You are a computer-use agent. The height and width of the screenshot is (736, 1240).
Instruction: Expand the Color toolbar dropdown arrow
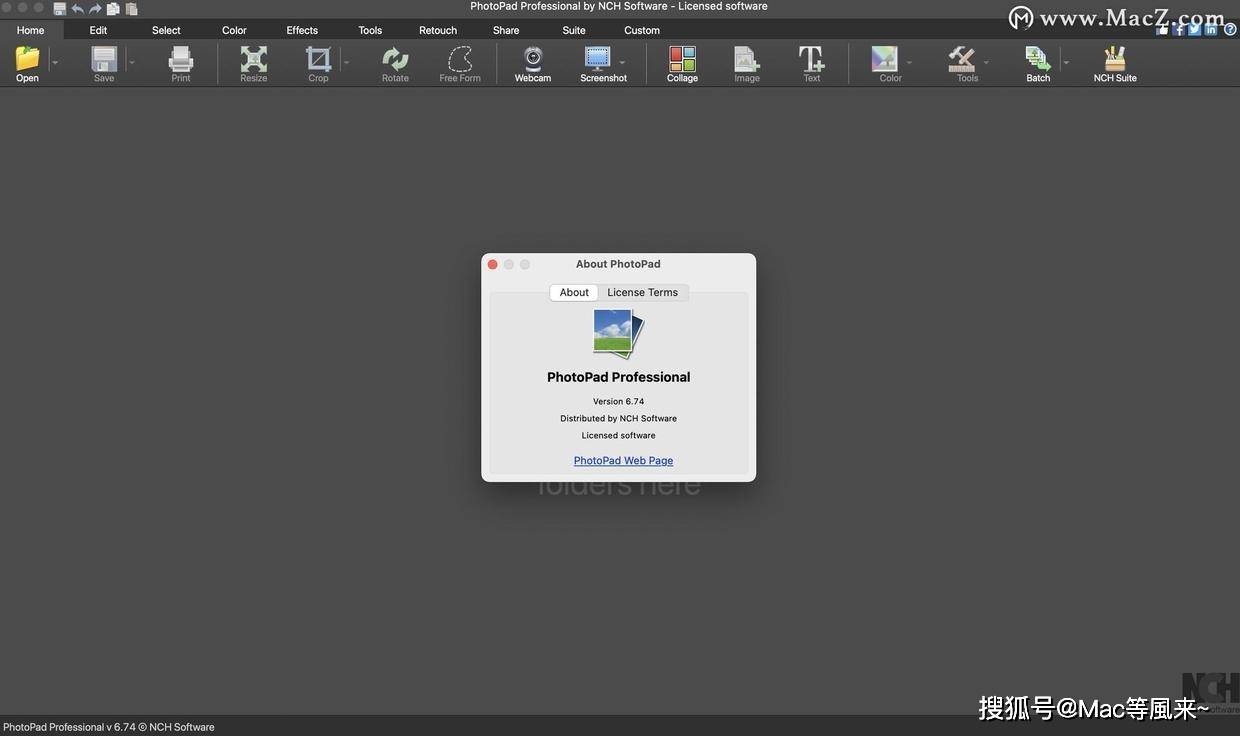point(909,62)
